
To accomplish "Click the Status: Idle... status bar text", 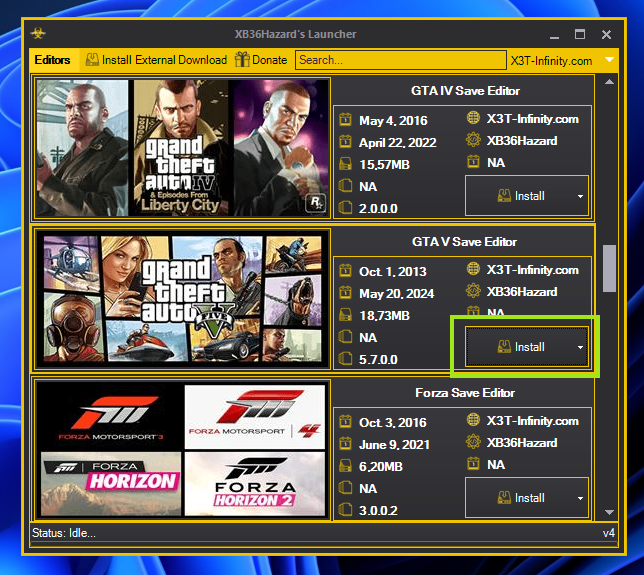I will (64, 533).
